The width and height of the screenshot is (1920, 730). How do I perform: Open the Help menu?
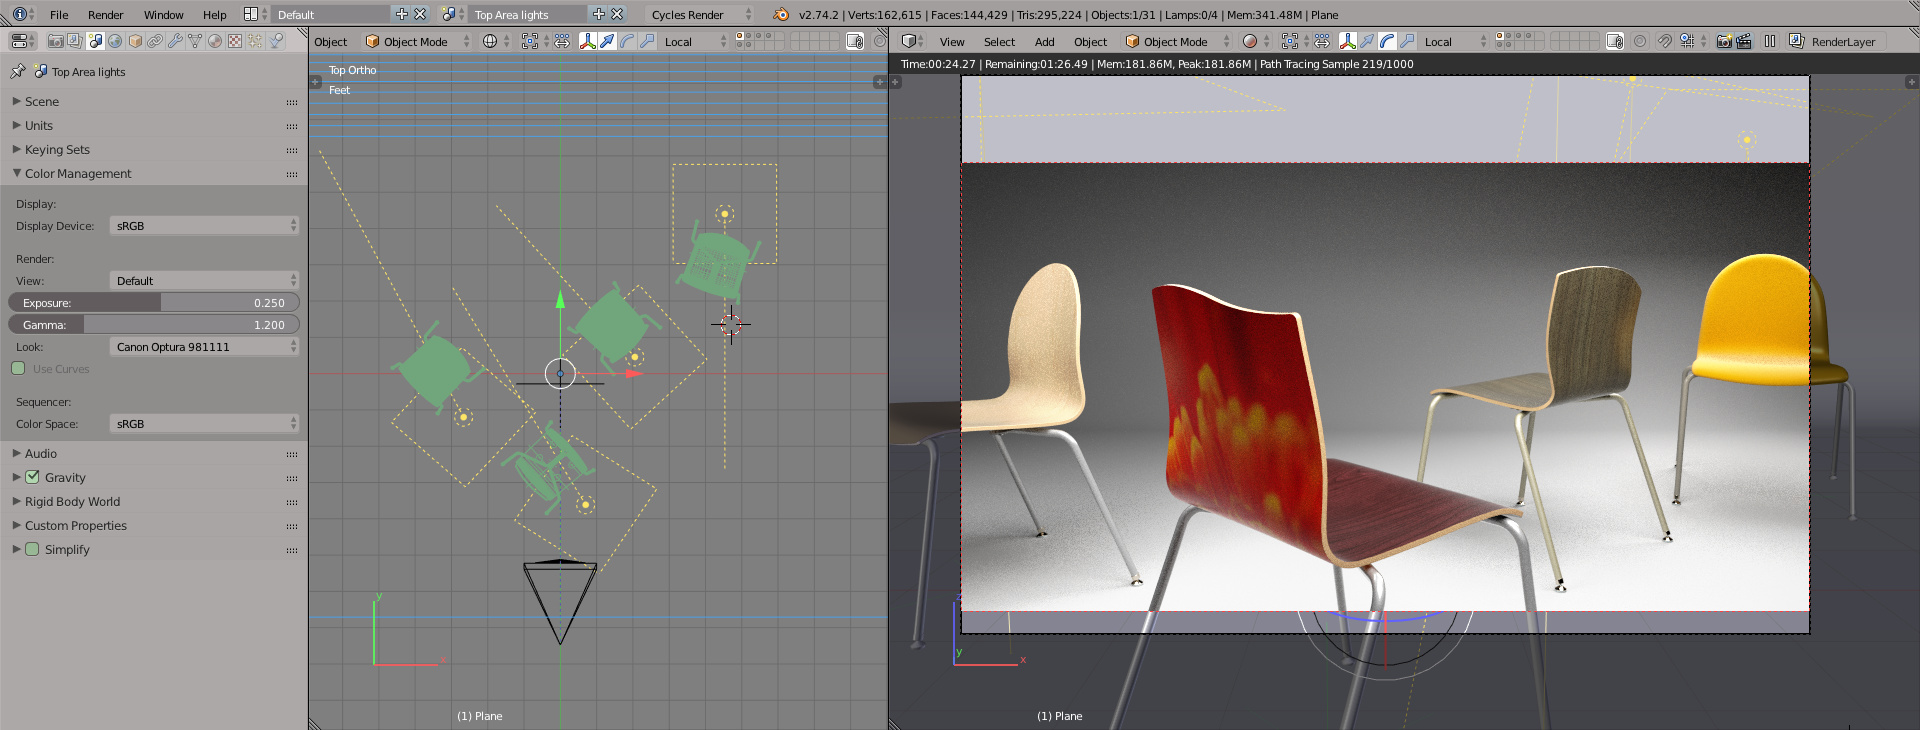click(x=214, y=15)
